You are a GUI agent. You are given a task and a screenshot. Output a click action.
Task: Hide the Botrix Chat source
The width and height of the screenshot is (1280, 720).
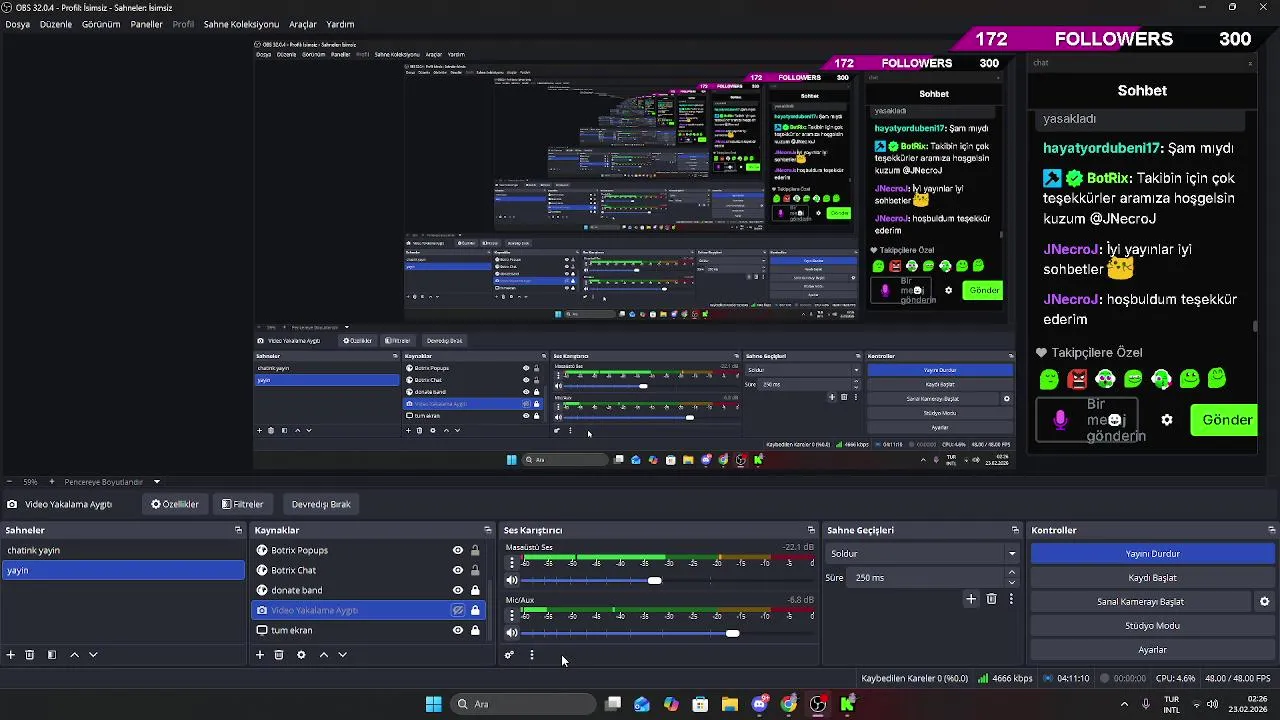pyautogui.click(x=458, y=570)
